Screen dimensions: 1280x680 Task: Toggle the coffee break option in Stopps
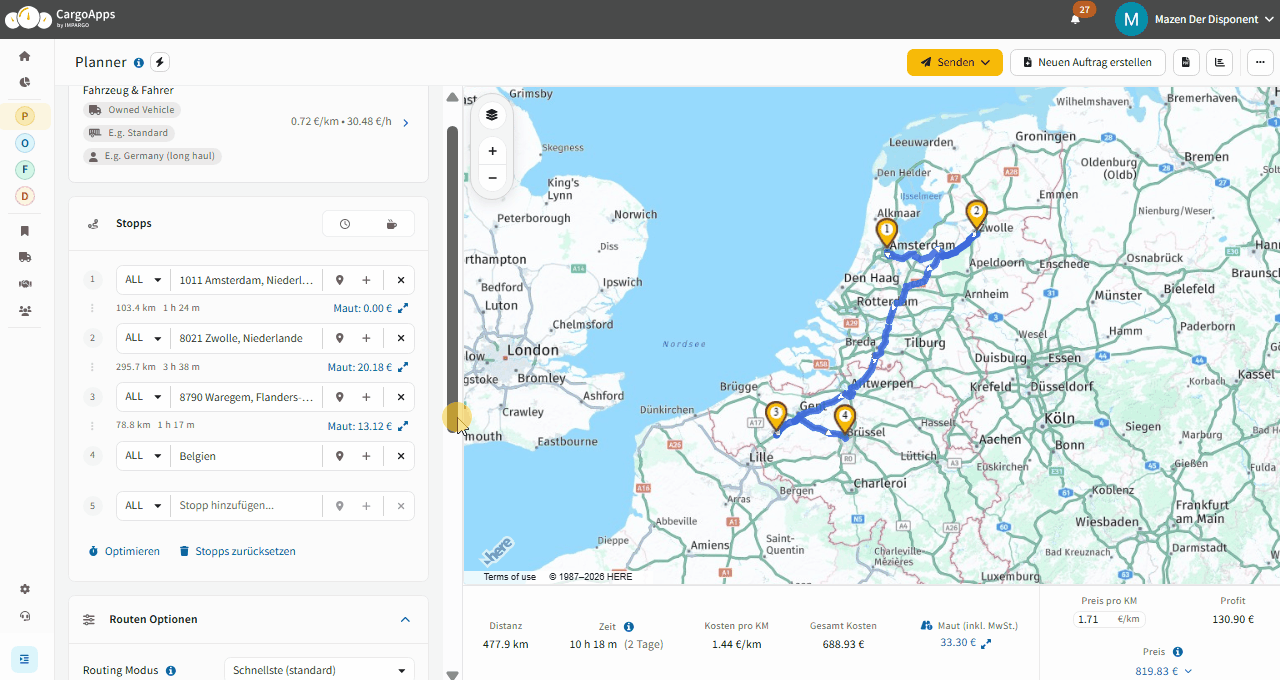(391, 224)
